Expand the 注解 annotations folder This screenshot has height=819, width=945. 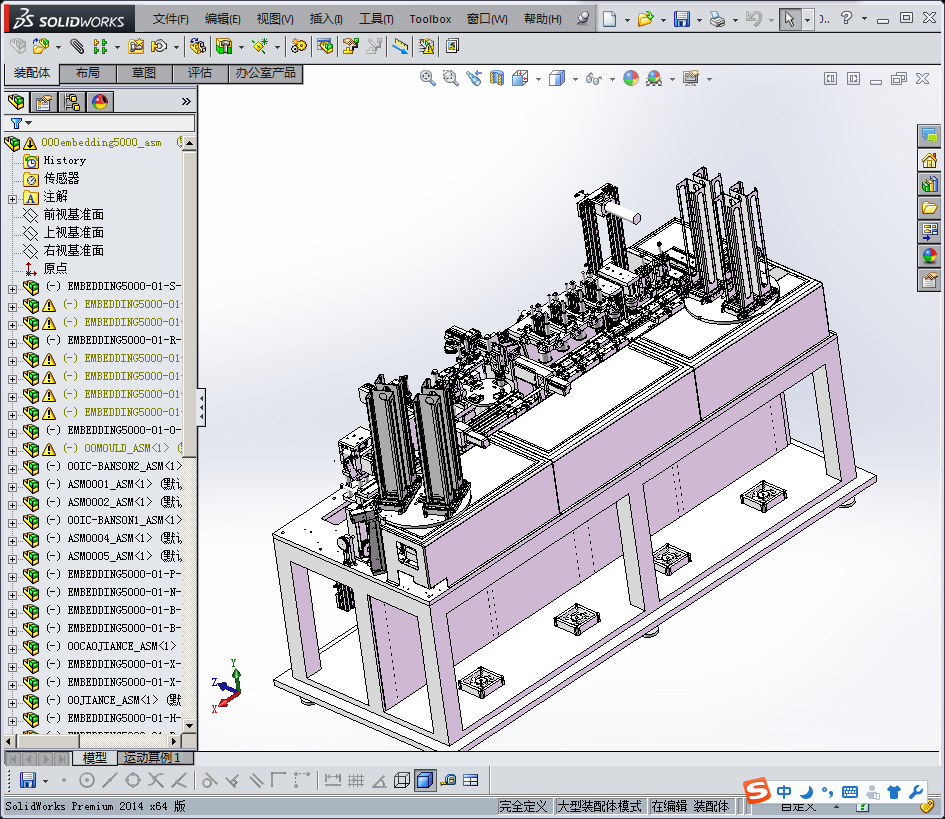12,197
